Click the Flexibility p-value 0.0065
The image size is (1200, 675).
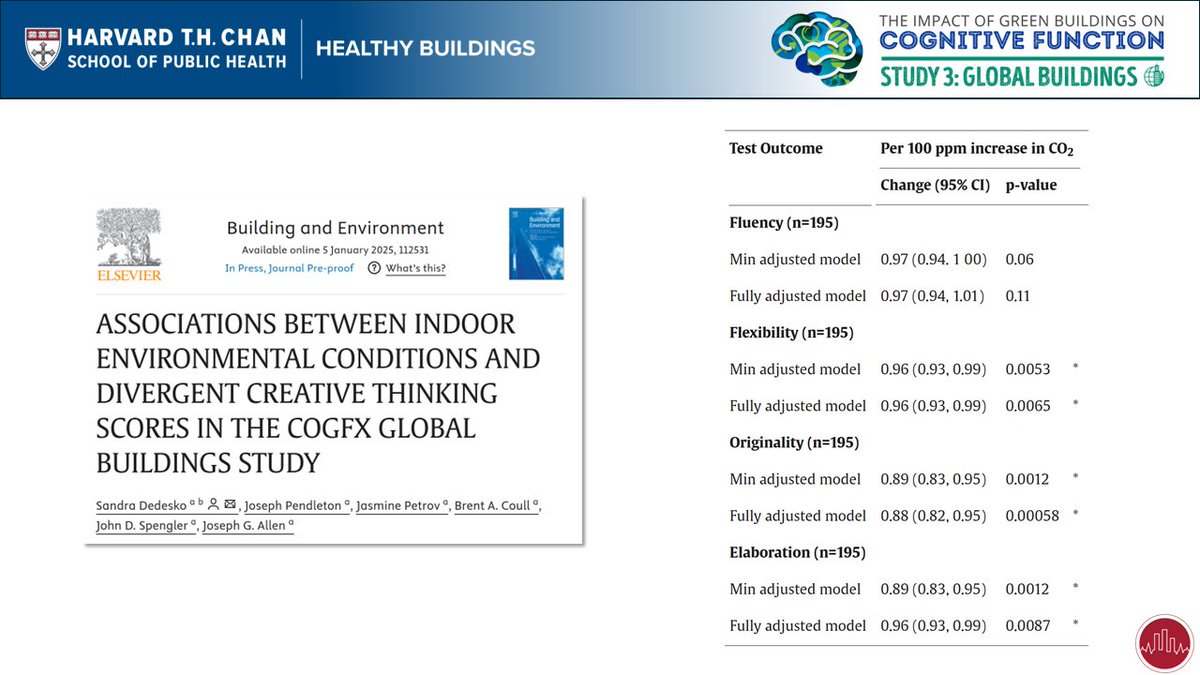pyautogui.click(x=1028, y=406)
